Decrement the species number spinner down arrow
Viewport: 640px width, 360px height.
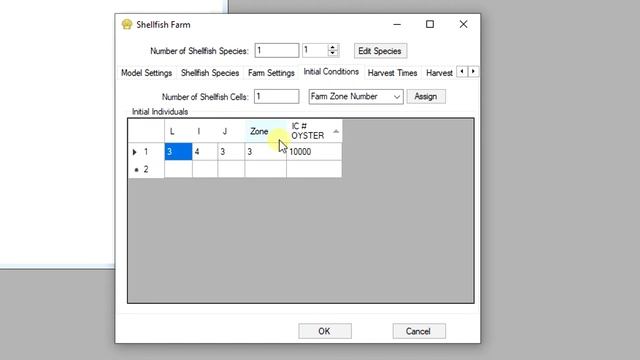(x=333, y=53)
